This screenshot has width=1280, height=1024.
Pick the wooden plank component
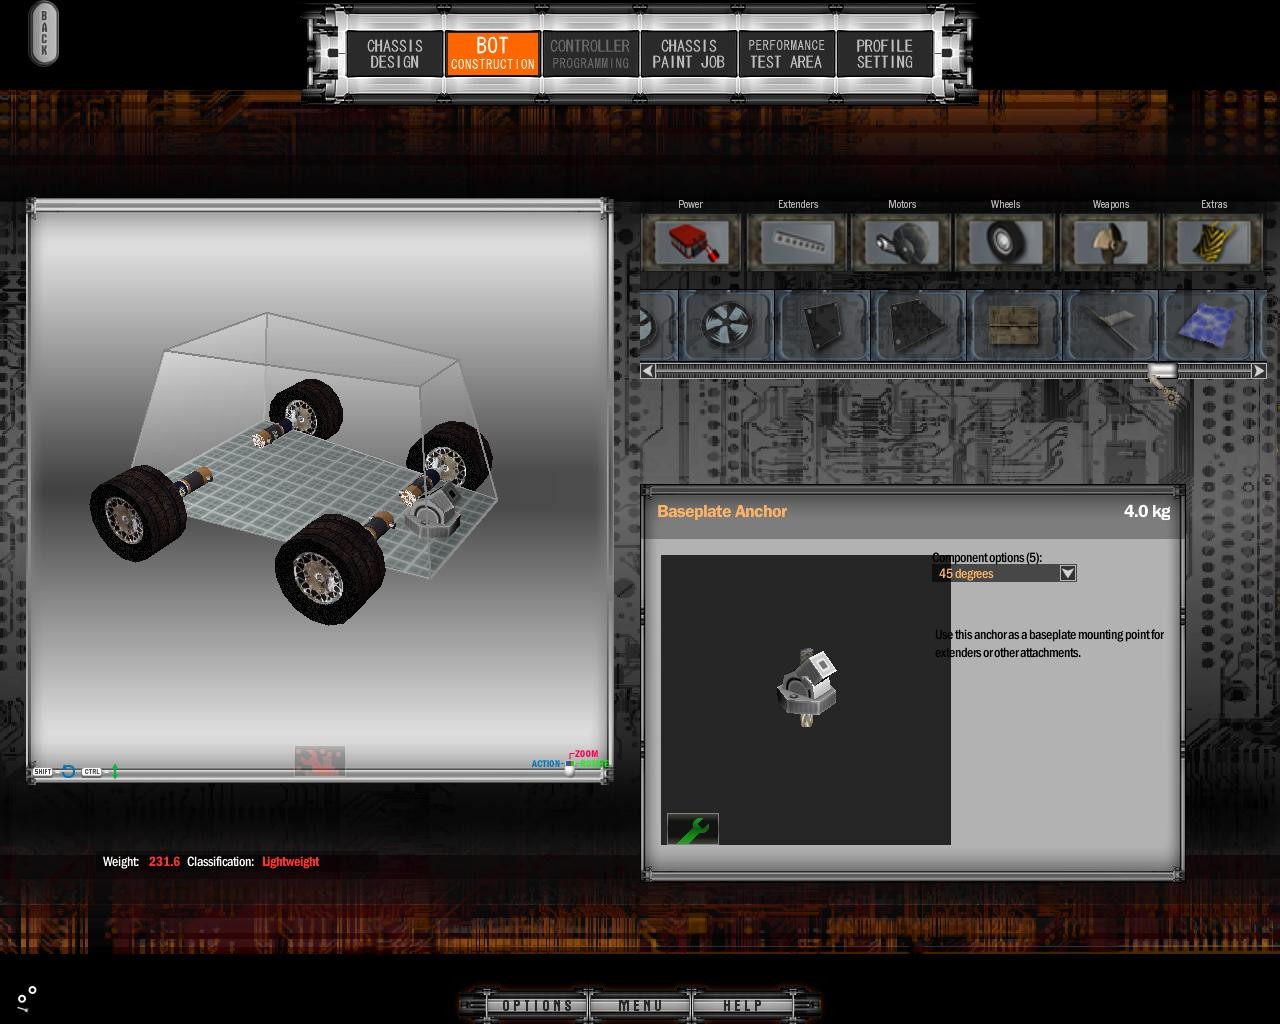point(1014,326)
